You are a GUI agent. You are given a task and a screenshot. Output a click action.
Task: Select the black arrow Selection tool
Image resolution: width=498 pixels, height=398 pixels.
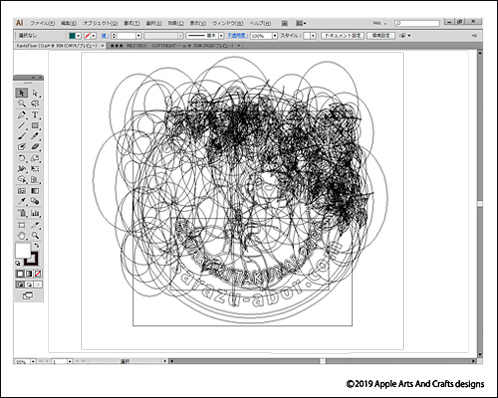22,93
